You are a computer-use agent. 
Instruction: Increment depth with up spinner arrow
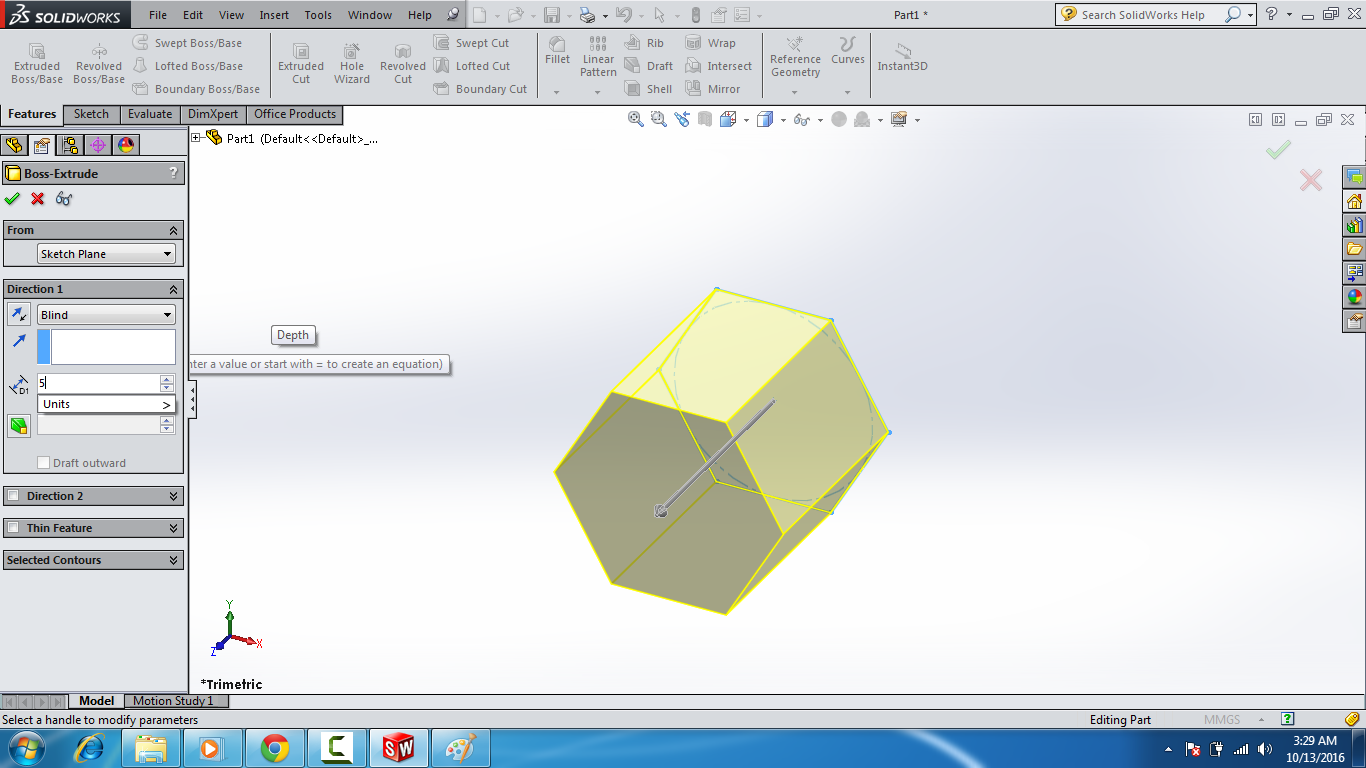coord(168,378)
